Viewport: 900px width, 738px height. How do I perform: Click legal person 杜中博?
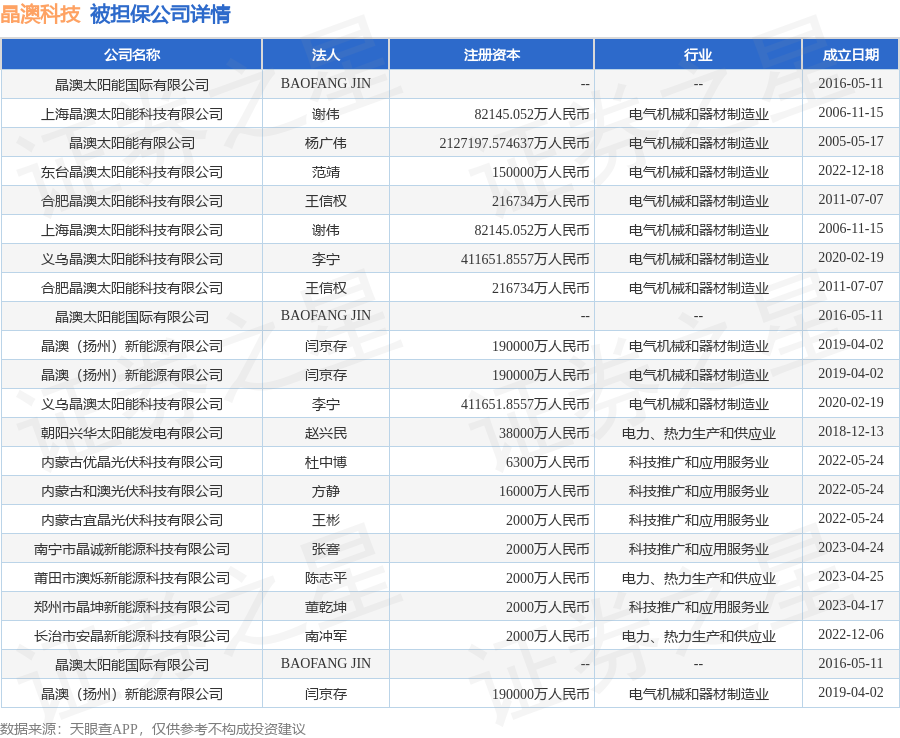pyautogui.click(x=325, y=462)
